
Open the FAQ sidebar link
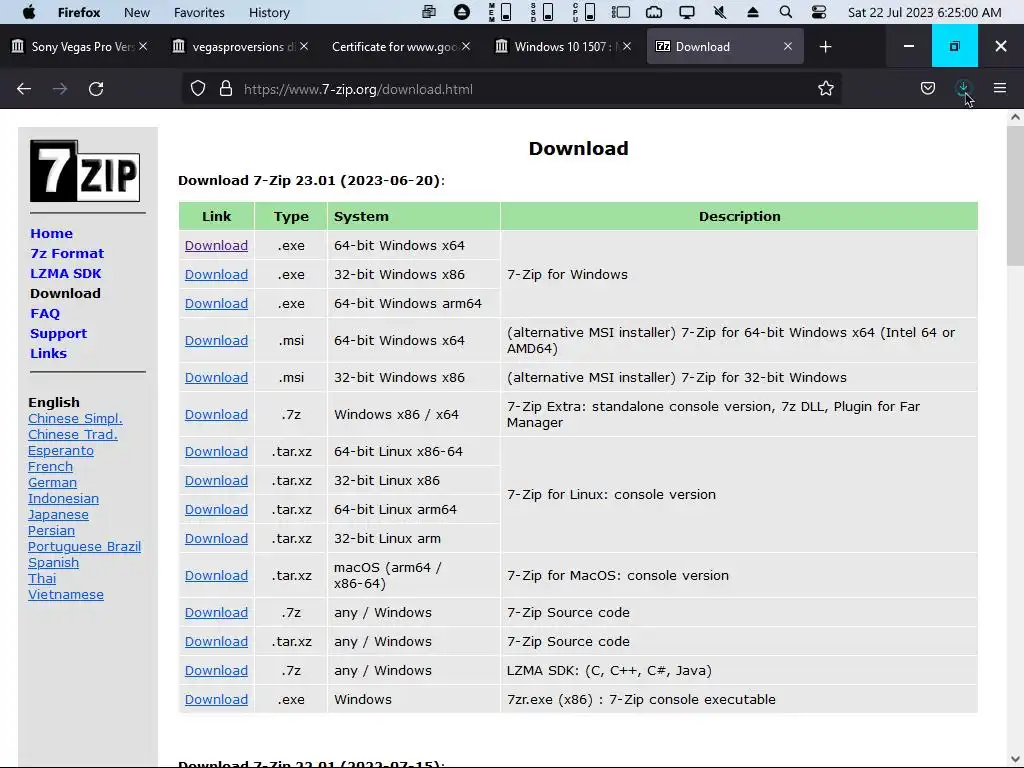44,313
